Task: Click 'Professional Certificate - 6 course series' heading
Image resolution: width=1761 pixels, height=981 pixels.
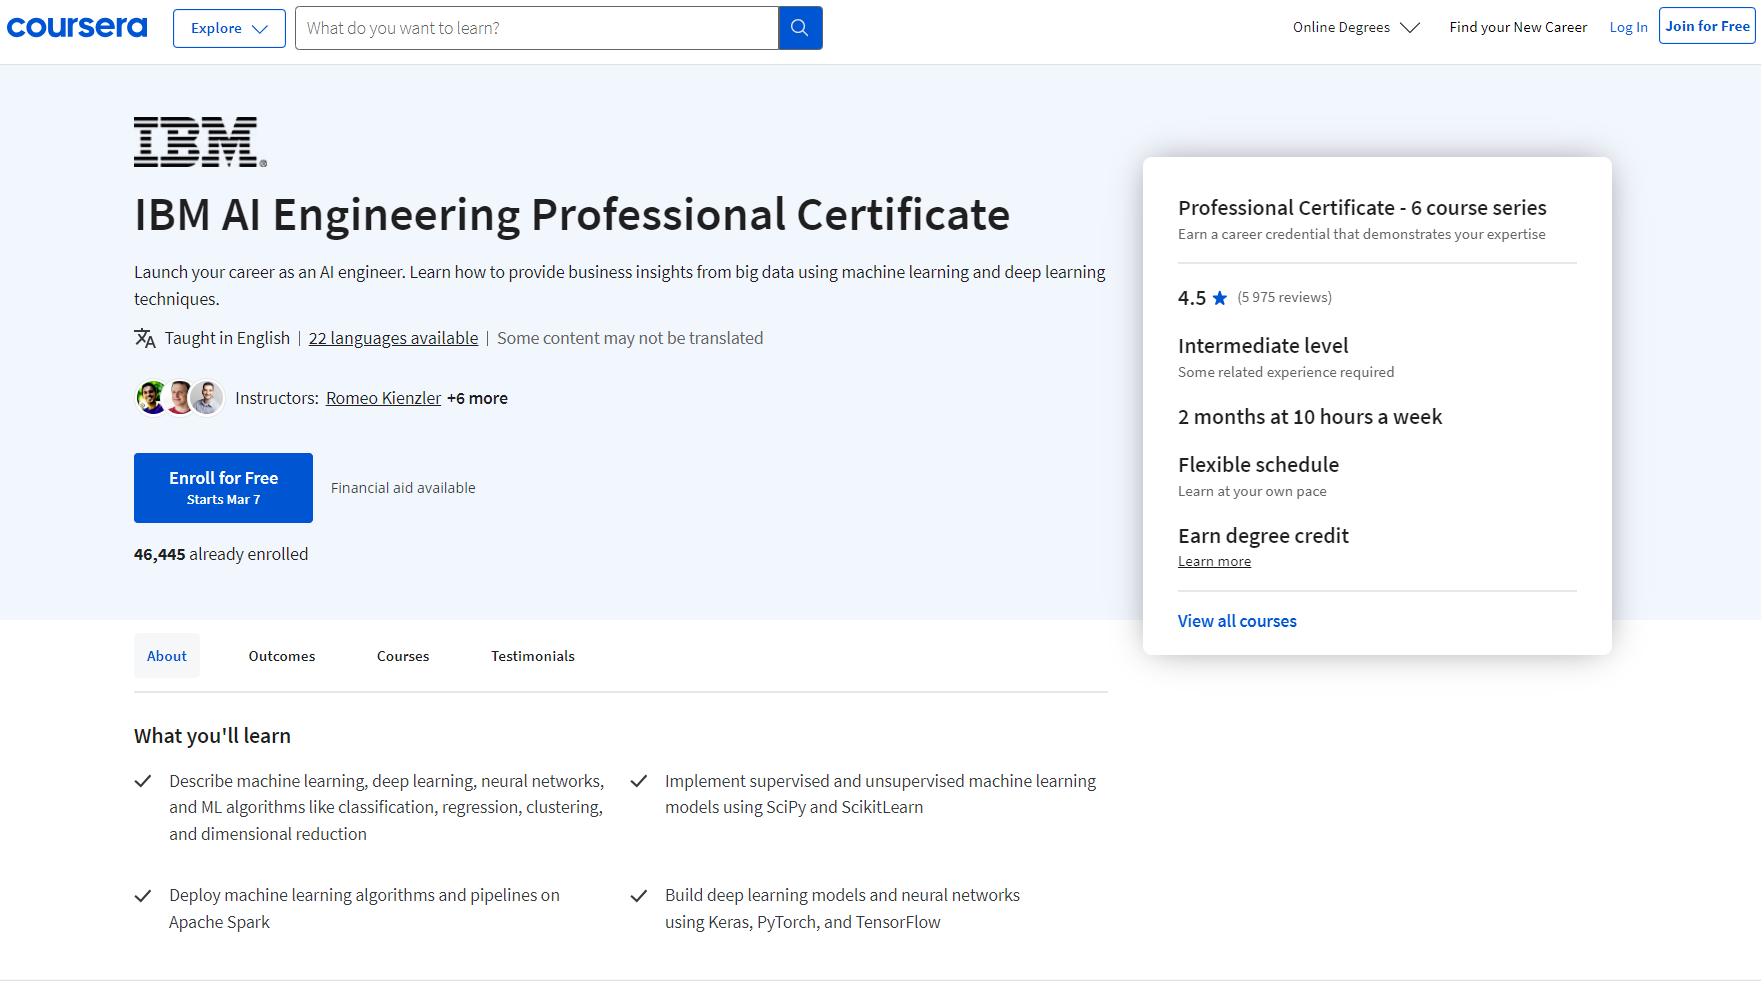Action: pyautogui.click(x=1362, y=208)
